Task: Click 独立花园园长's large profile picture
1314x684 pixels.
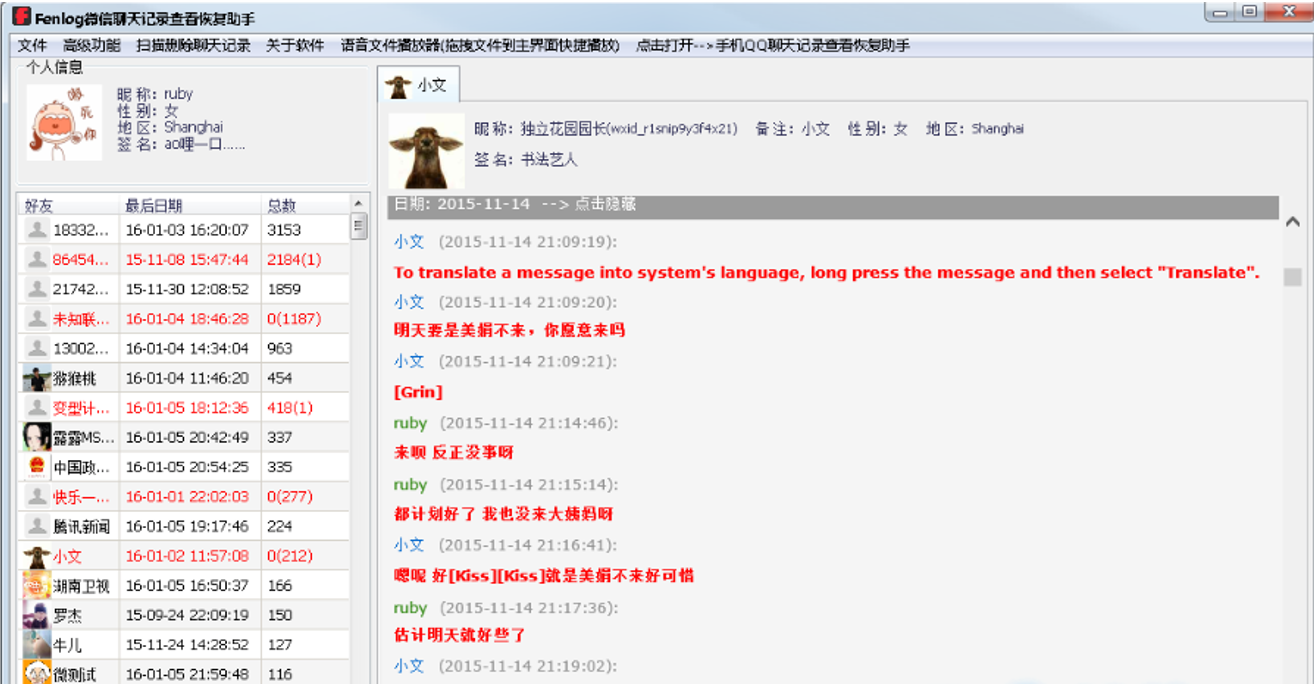Action: pyautogui.click(x=426, y=151)
